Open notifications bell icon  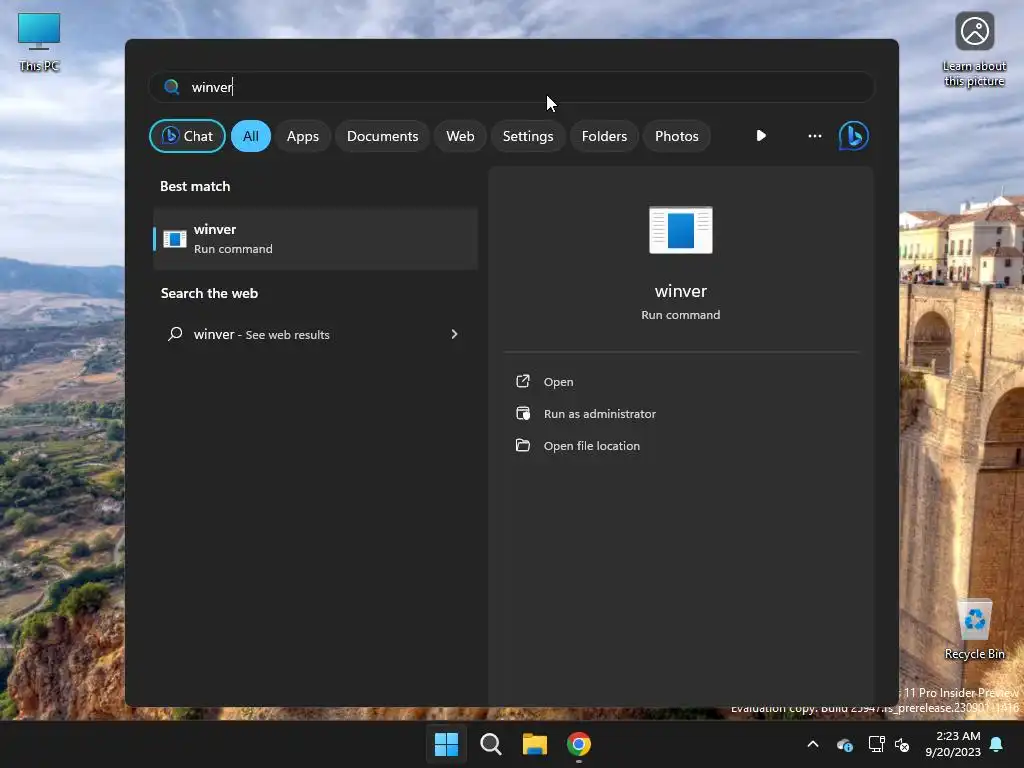pyautogui.click(x=997, y=744)
